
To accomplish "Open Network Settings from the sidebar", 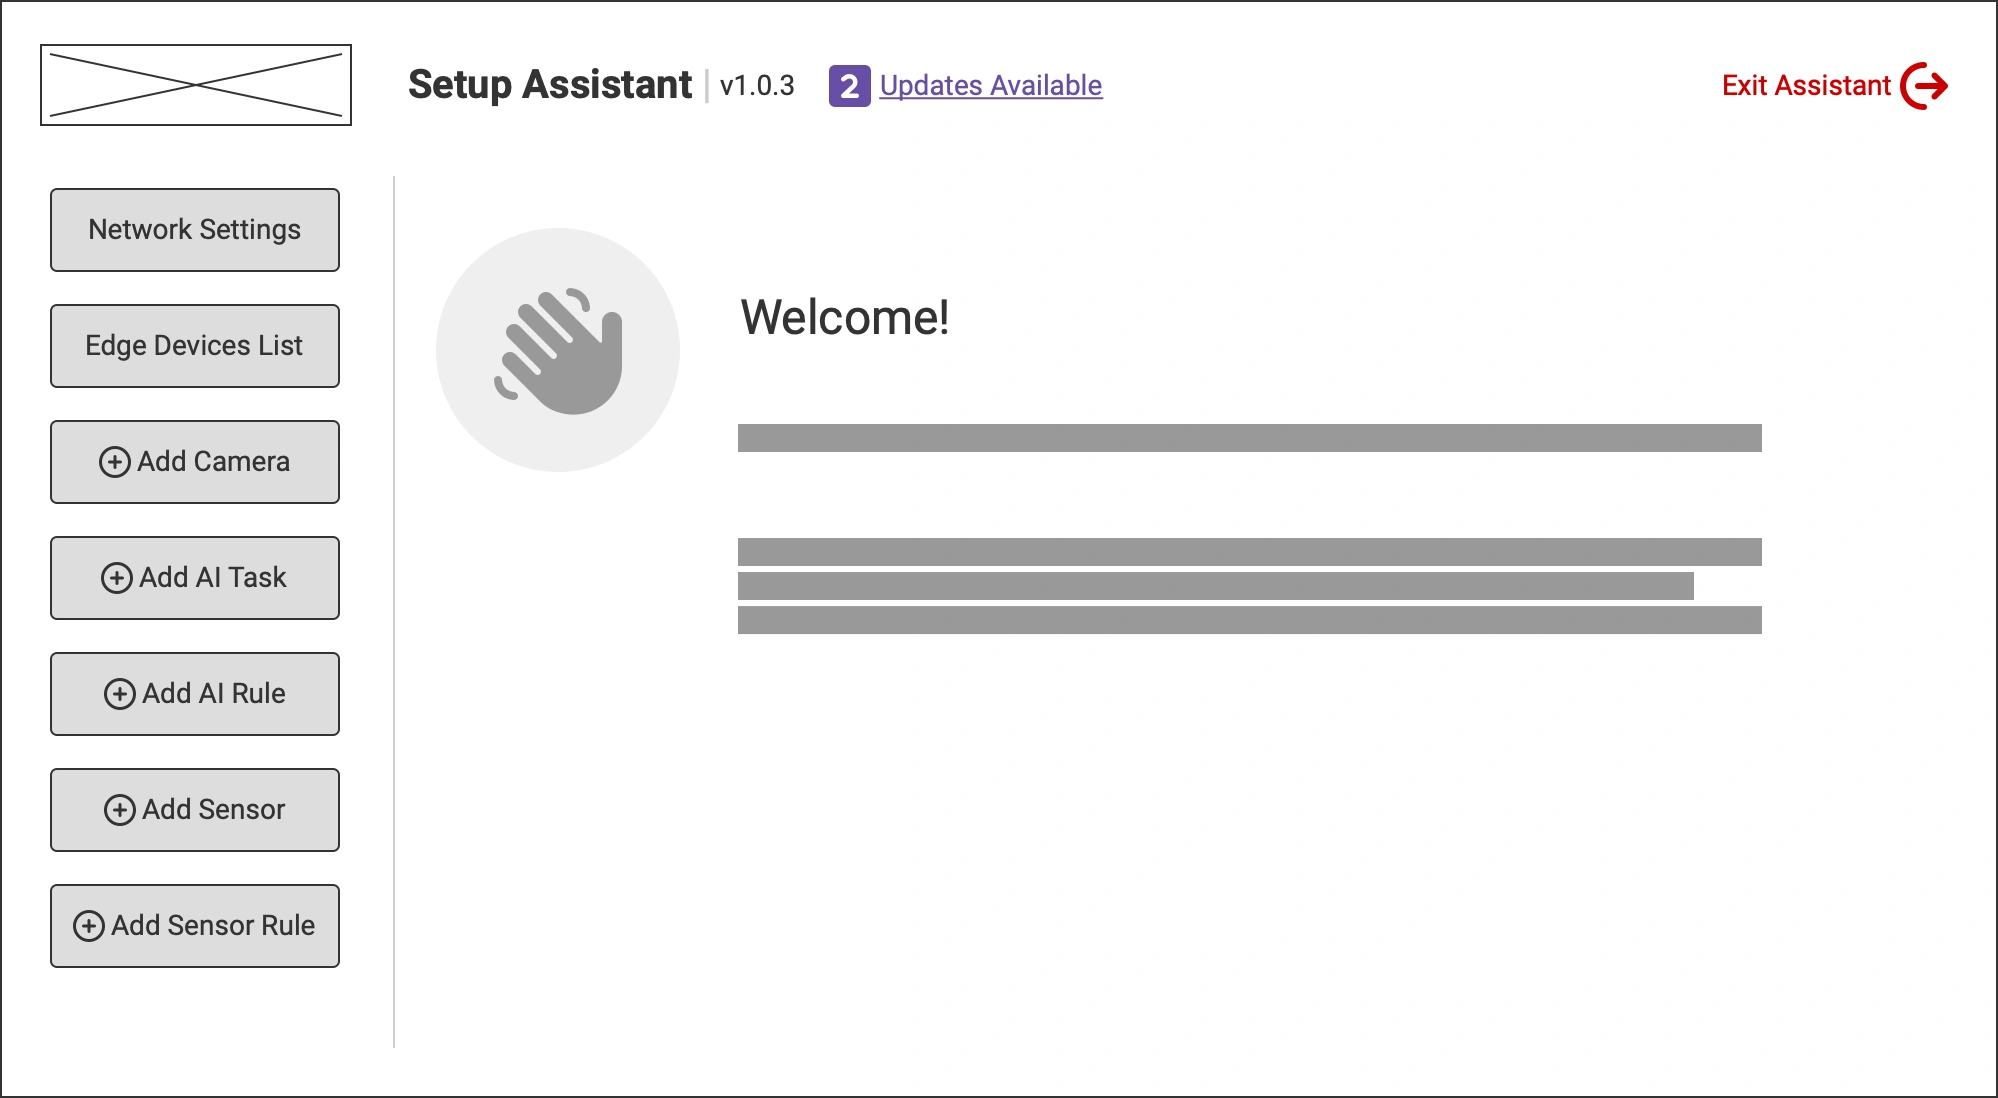I will tap(194, 230).
